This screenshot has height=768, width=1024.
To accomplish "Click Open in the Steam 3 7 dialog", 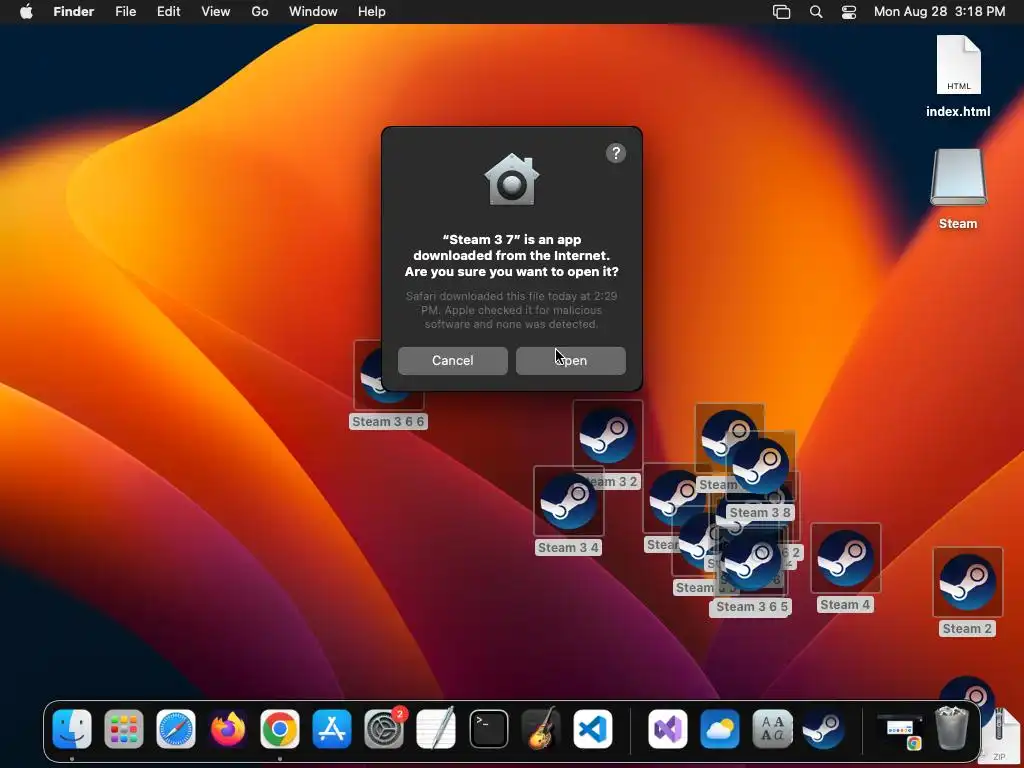I will pyautogui.click(x=571, y=360).
